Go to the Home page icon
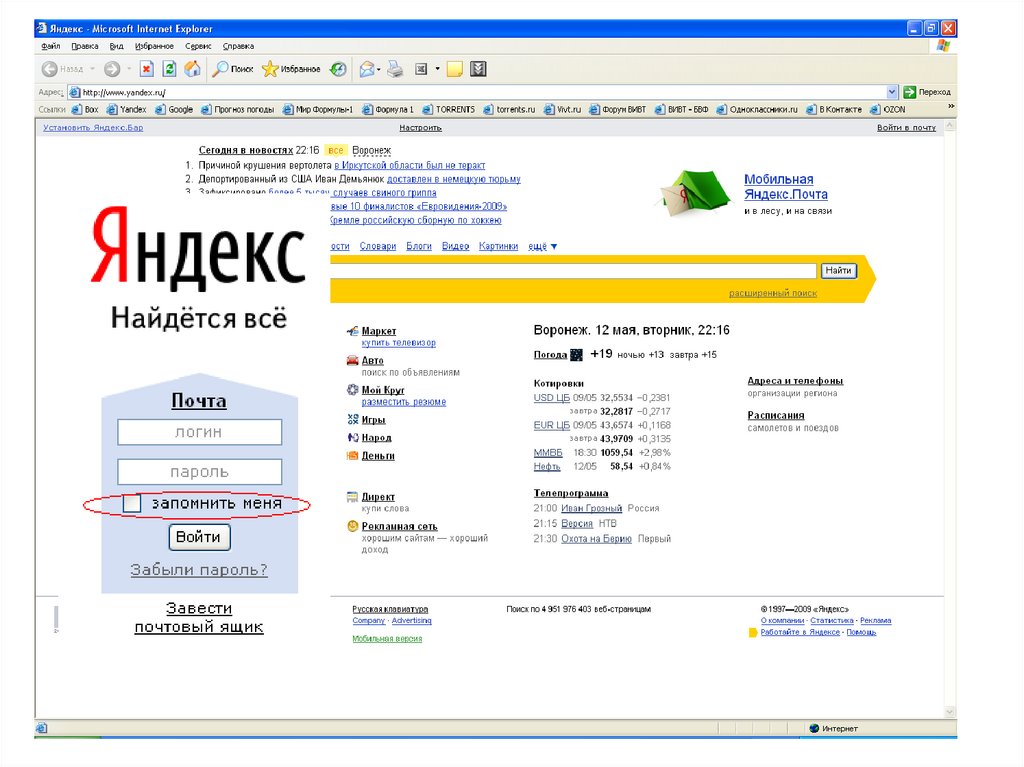 (x=192, y=69)
